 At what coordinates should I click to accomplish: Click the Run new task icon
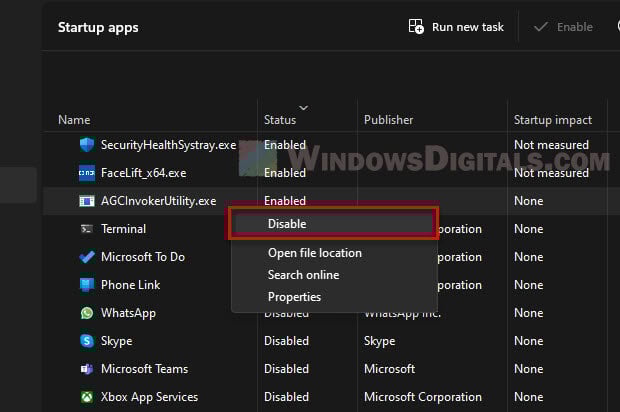click(x=416, y=26)
